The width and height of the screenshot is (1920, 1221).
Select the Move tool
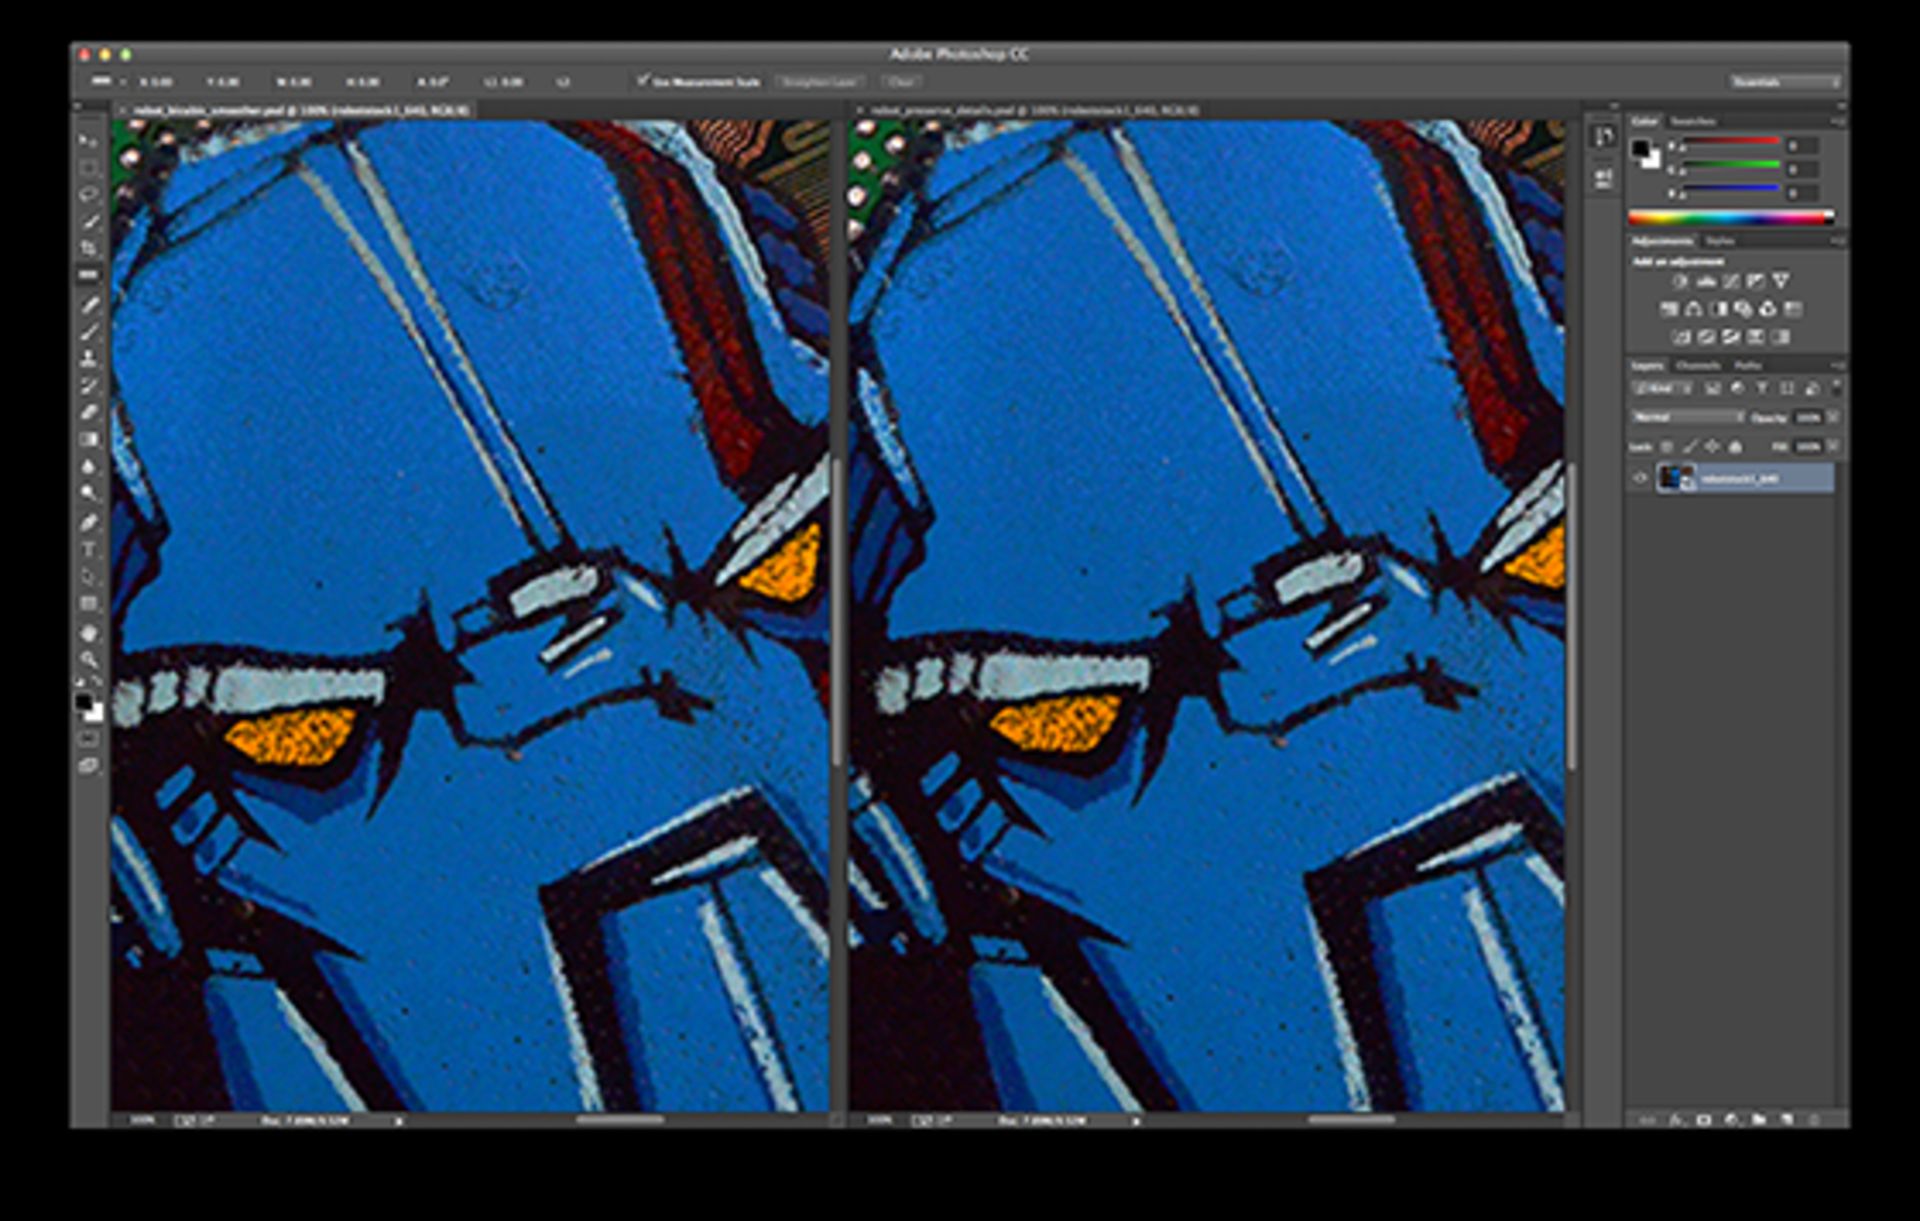[x=88, y=141]
